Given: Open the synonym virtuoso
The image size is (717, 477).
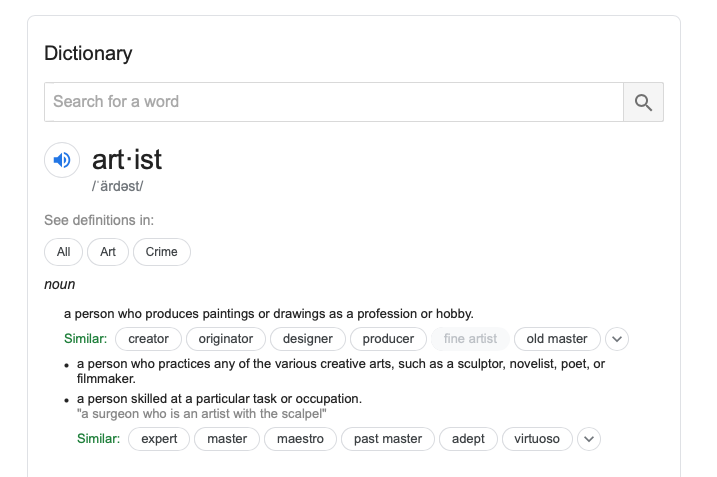Looking at the screenshot, I should pyautogui.click(x=537, y=439).
